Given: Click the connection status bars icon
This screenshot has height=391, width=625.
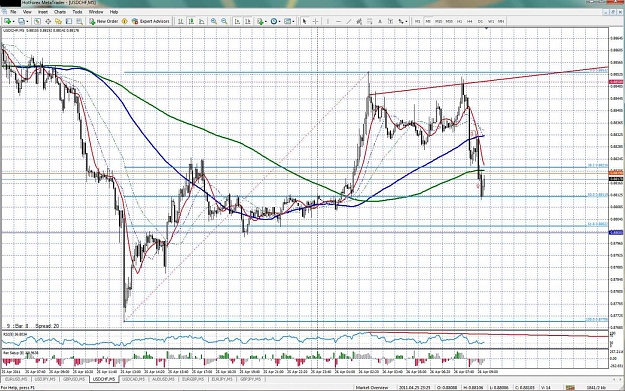Looking at the screenshot, I should tap(570, 387).
